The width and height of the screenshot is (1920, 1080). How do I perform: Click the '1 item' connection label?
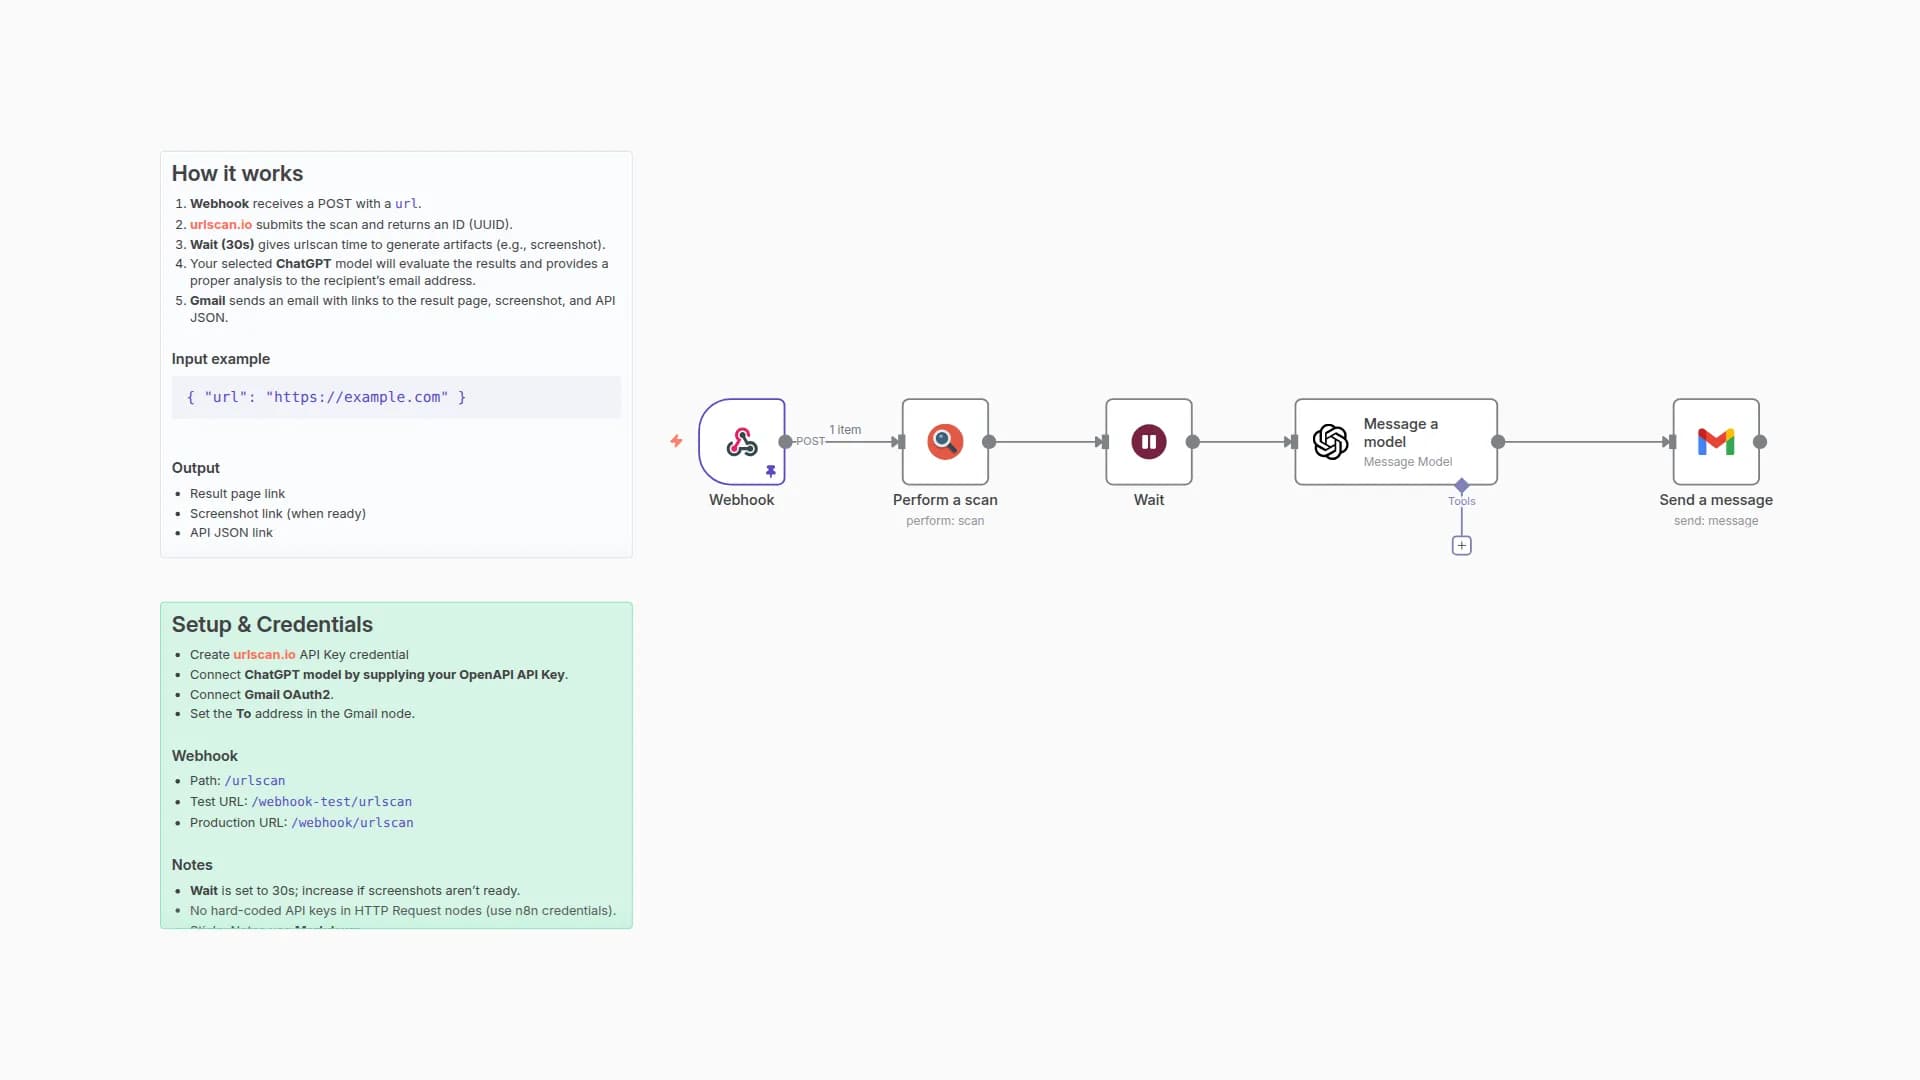(x=845, y=429)
